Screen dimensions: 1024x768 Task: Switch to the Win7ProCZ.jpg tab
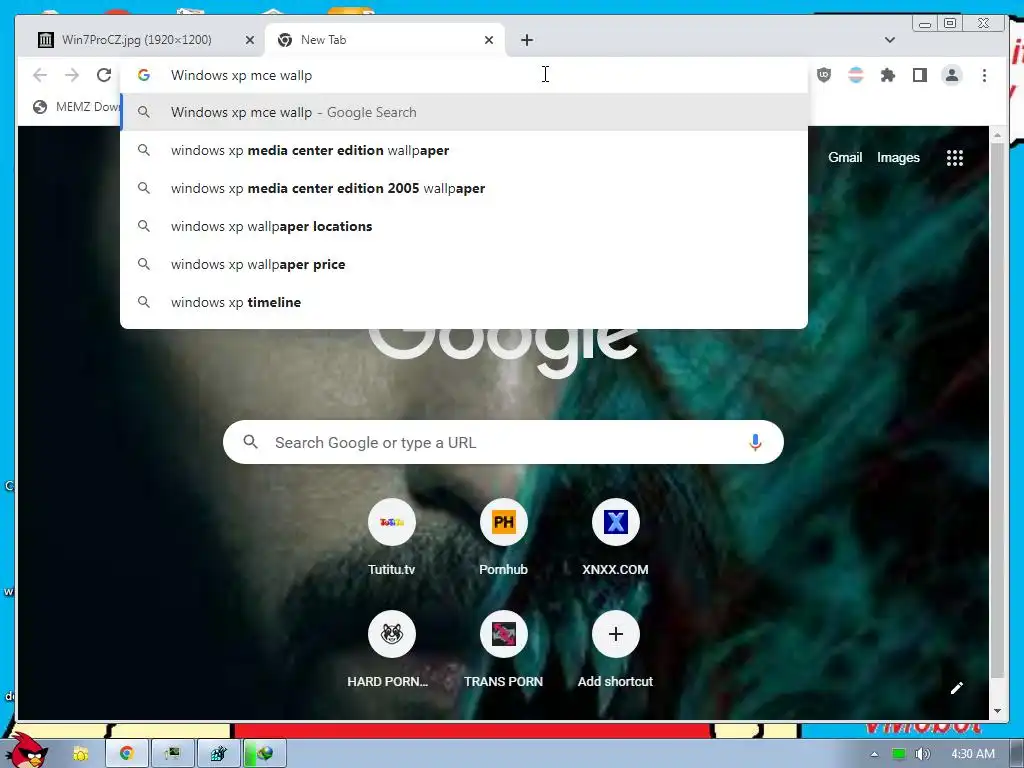pos(147,40)
